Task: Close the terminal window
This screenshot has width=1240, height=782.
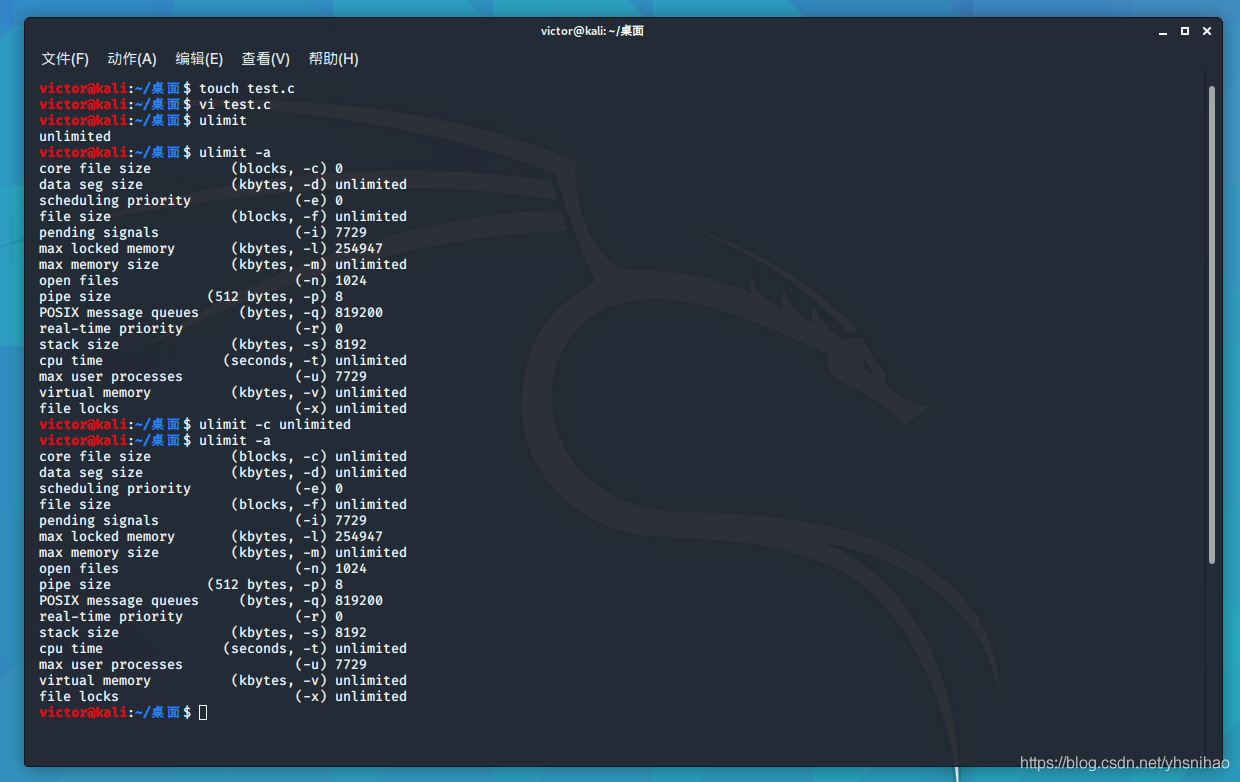Action: pos(1207,31)
